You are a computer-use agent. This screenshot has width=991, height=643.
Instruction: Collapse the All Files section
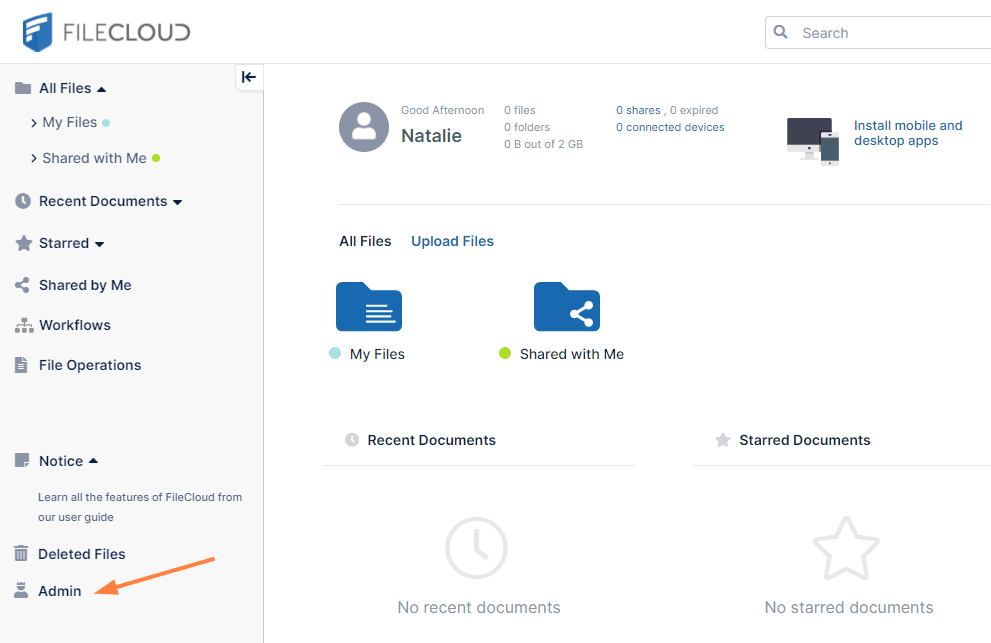pyautogui.click(x=102, y=89)
